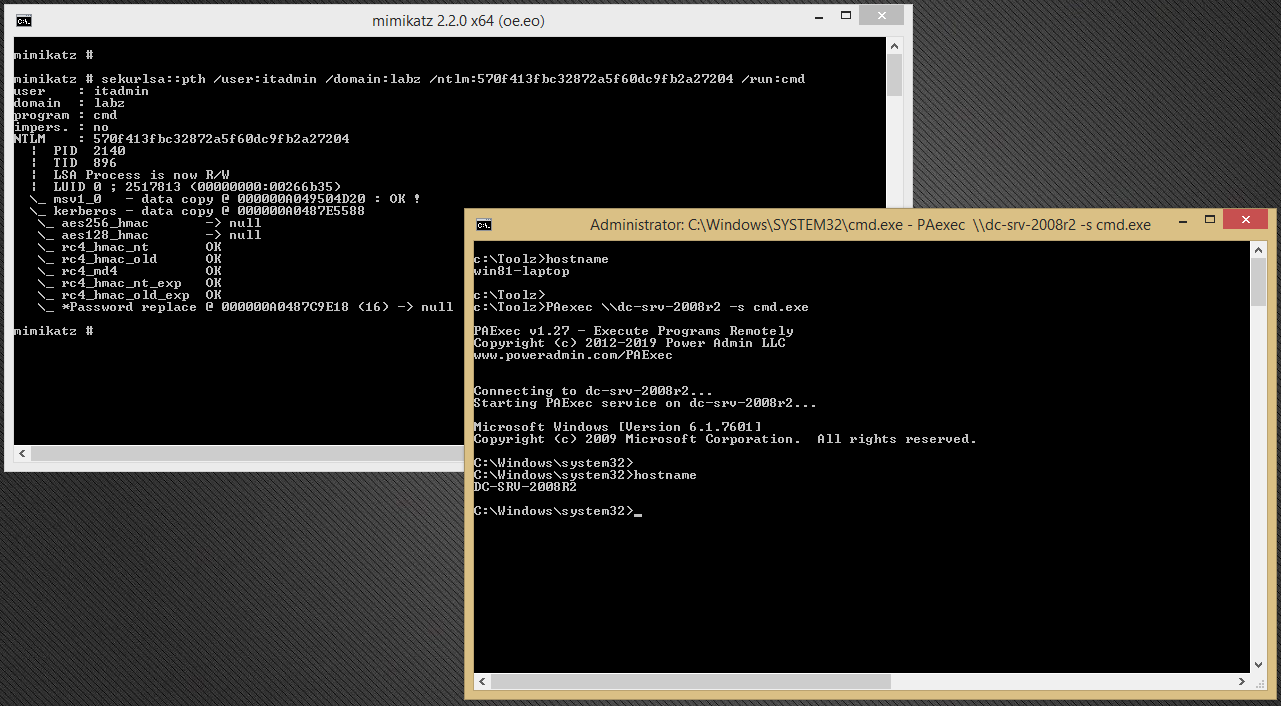Click the rc4_hmac_old OK line
The height and width of the screenshot is (706, 1281).
129,259
